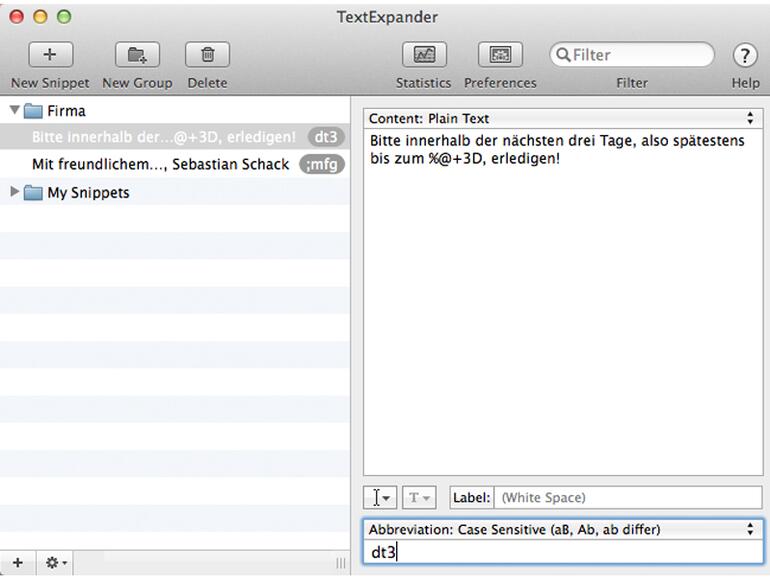Select the 'Bitte innerhalb der' snippet
770x578 pixels.
(163, 137)
